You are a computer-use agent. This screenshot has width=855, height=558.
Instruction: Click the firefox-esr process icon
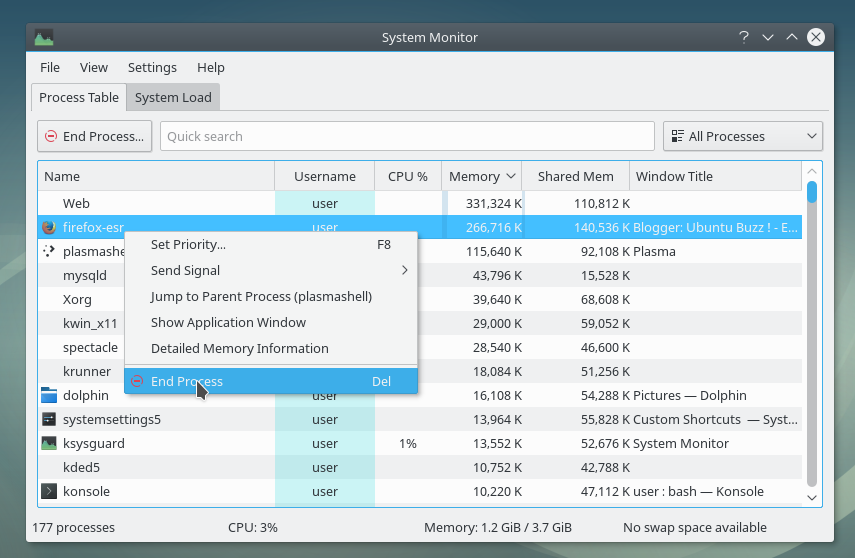coord(49,227)
